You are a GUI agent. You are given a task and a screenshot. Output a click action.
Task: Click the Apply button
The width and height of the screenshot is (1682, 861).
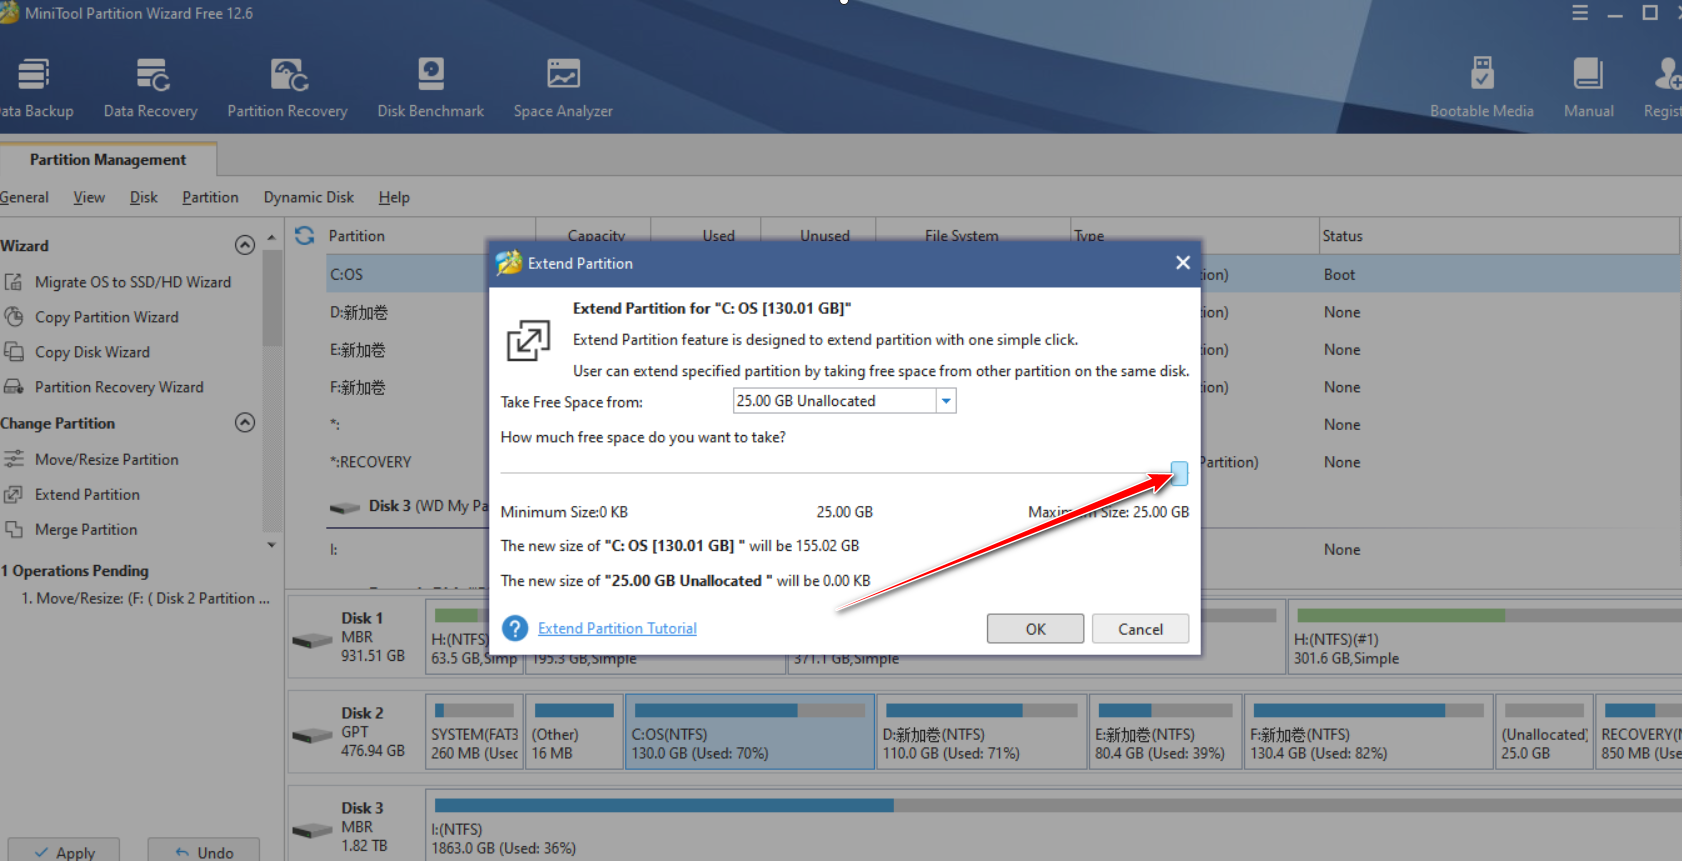pos(64,852)
